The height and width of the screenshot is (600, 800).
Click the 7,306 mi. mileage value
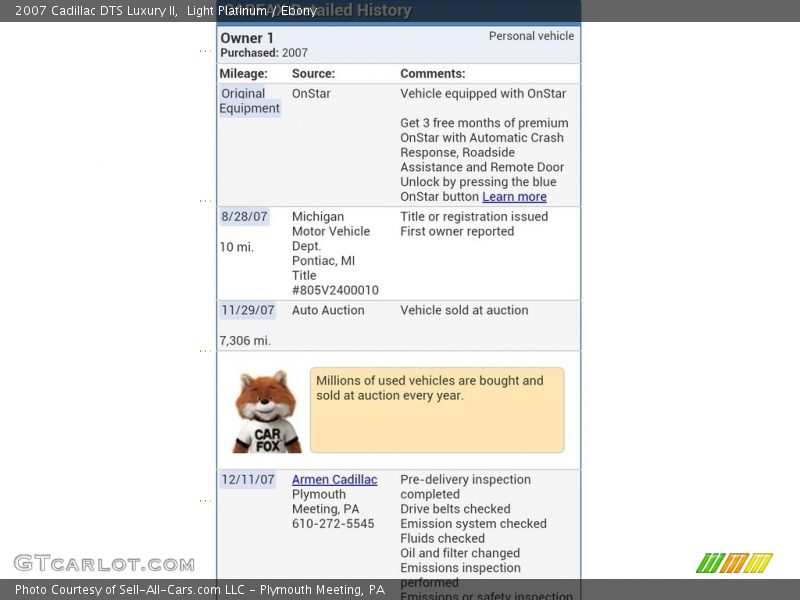(245, 341)
